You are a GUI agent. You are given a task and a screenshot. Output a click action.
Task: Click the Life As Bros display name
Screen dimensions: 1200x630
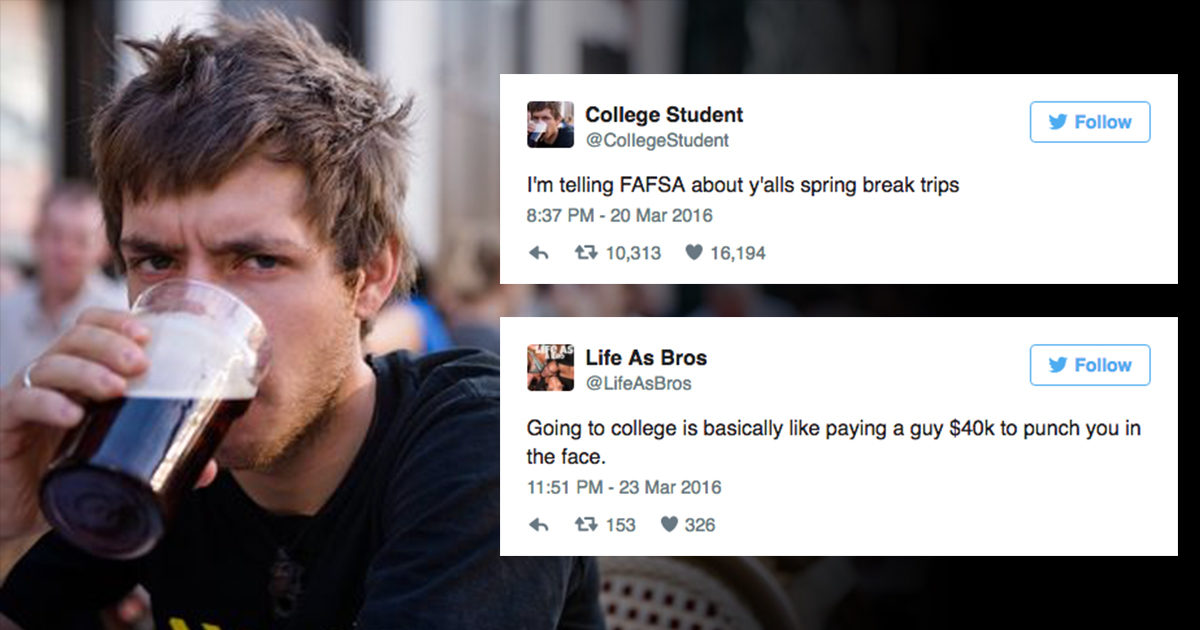646,358
